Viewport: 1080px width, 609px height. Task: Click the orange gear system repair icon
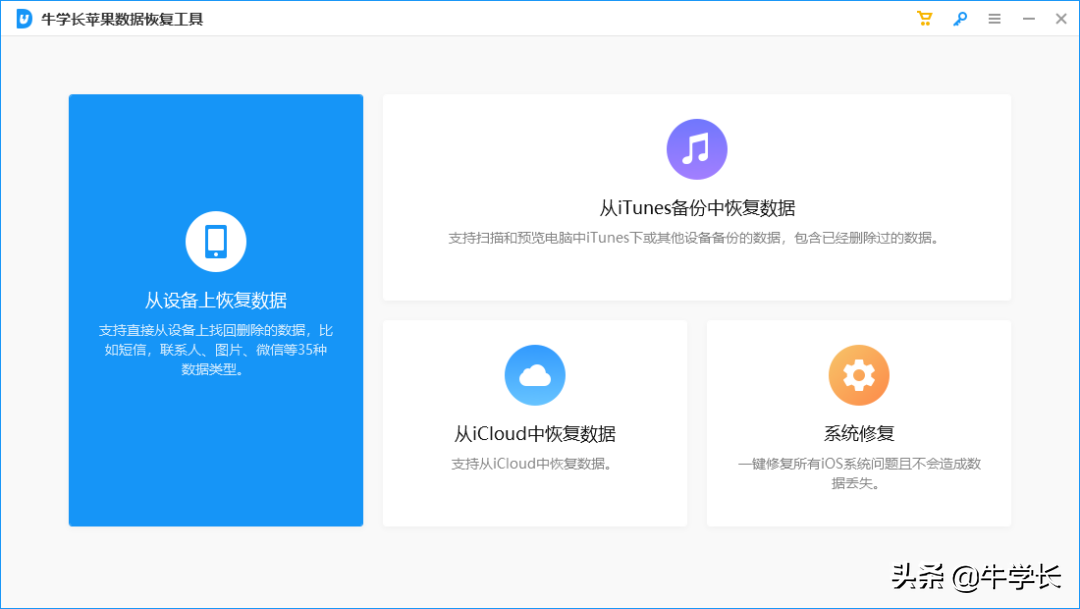(858, 375)
